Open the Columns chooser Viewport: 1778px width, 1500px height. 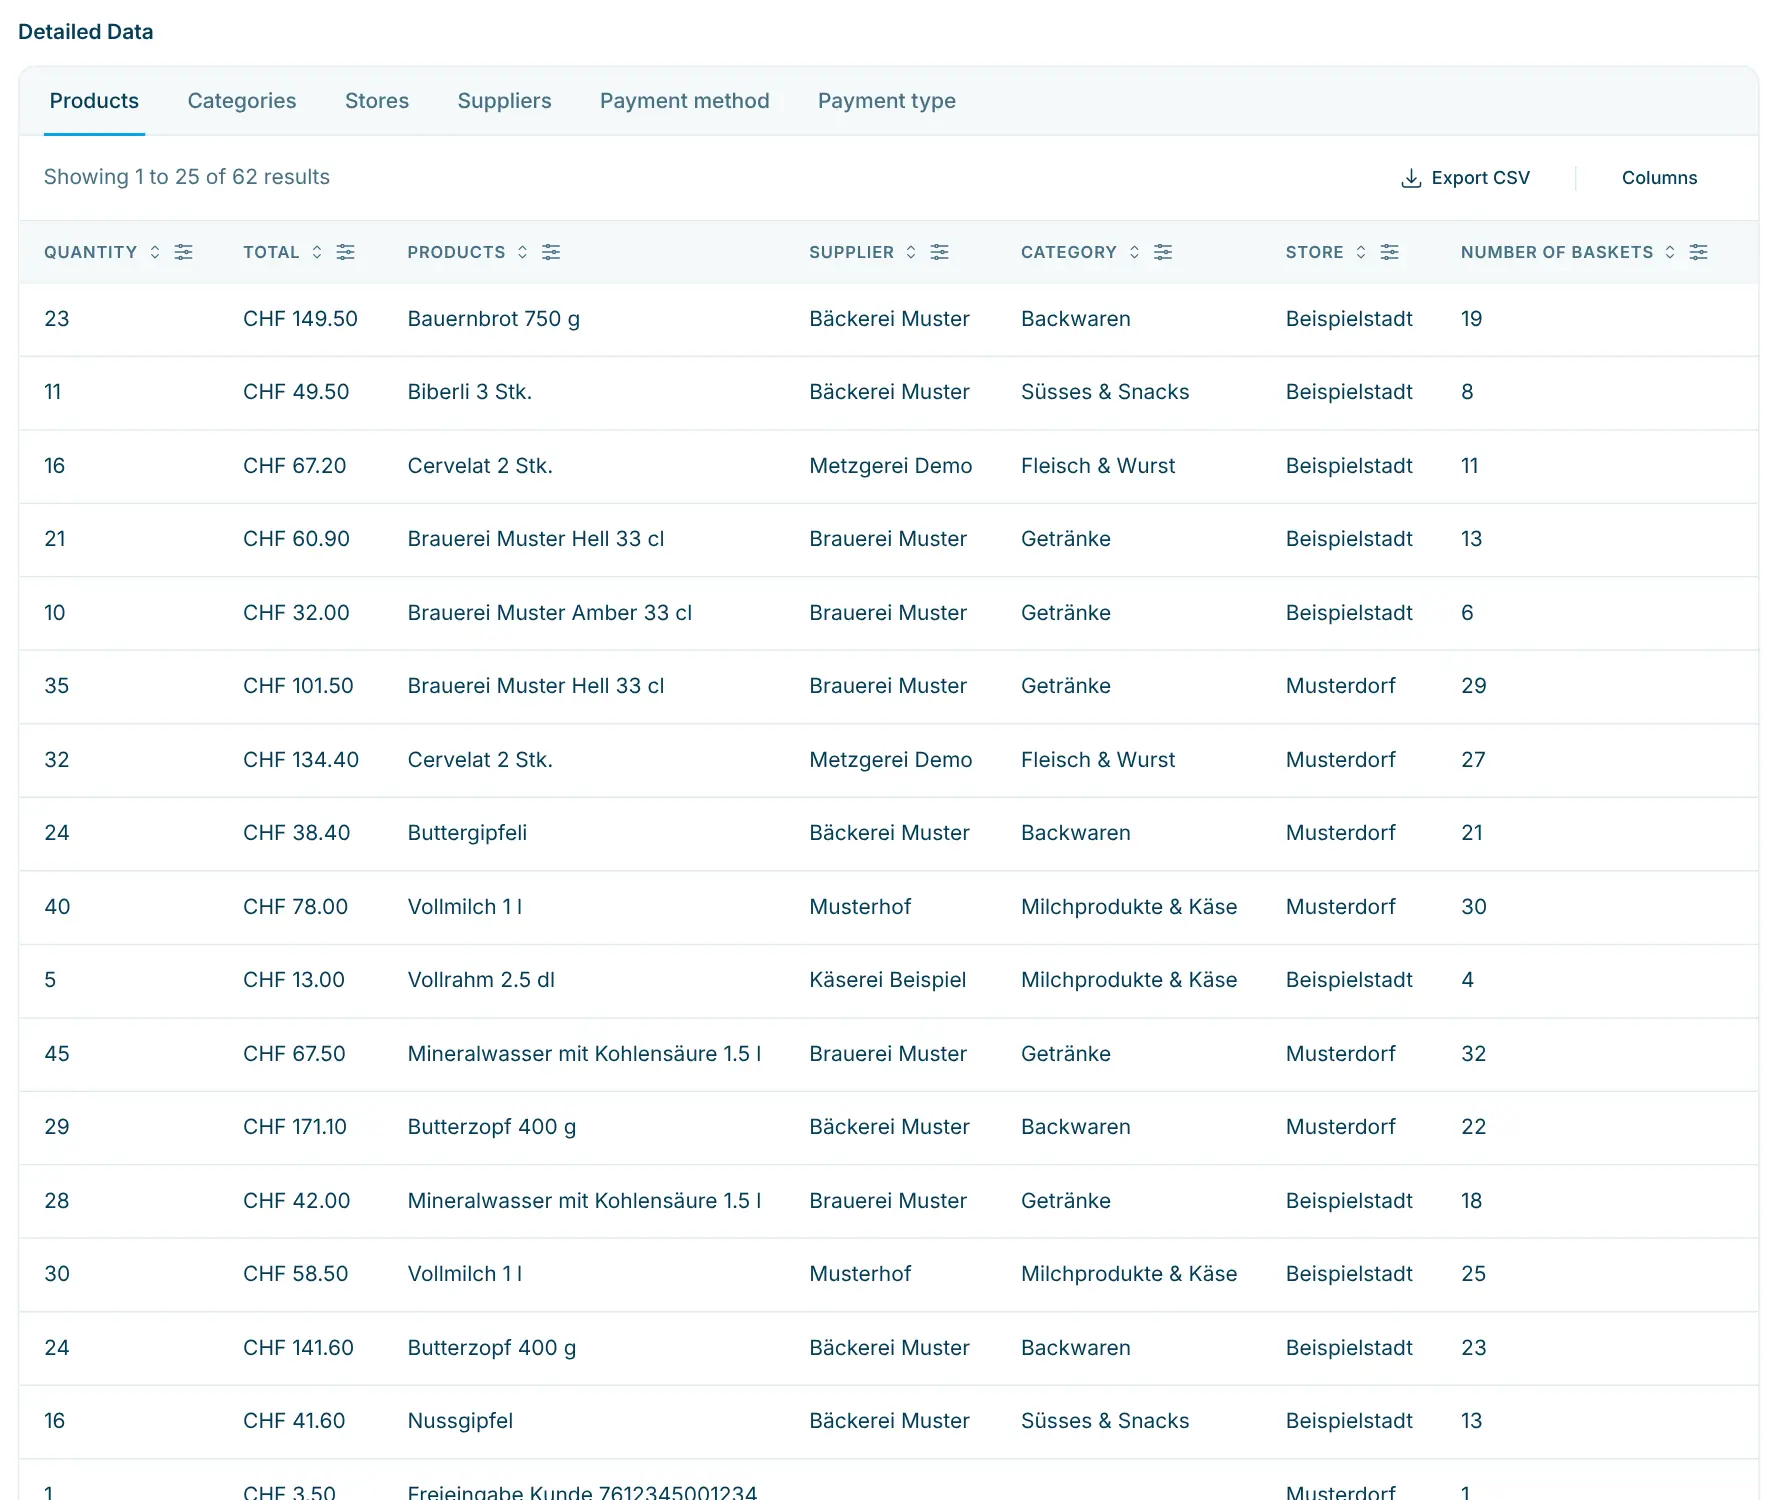[x=1659, y=178]
